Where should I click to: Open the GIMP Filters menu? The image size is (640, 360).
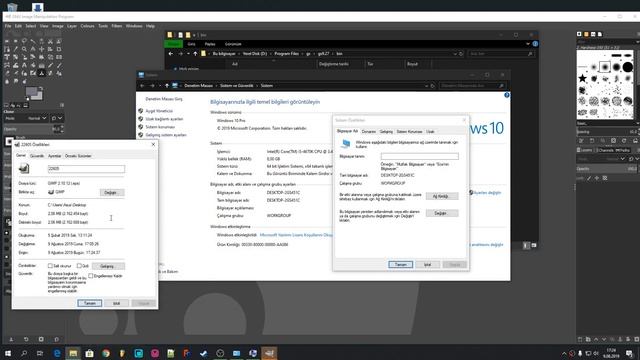(117, 26)
